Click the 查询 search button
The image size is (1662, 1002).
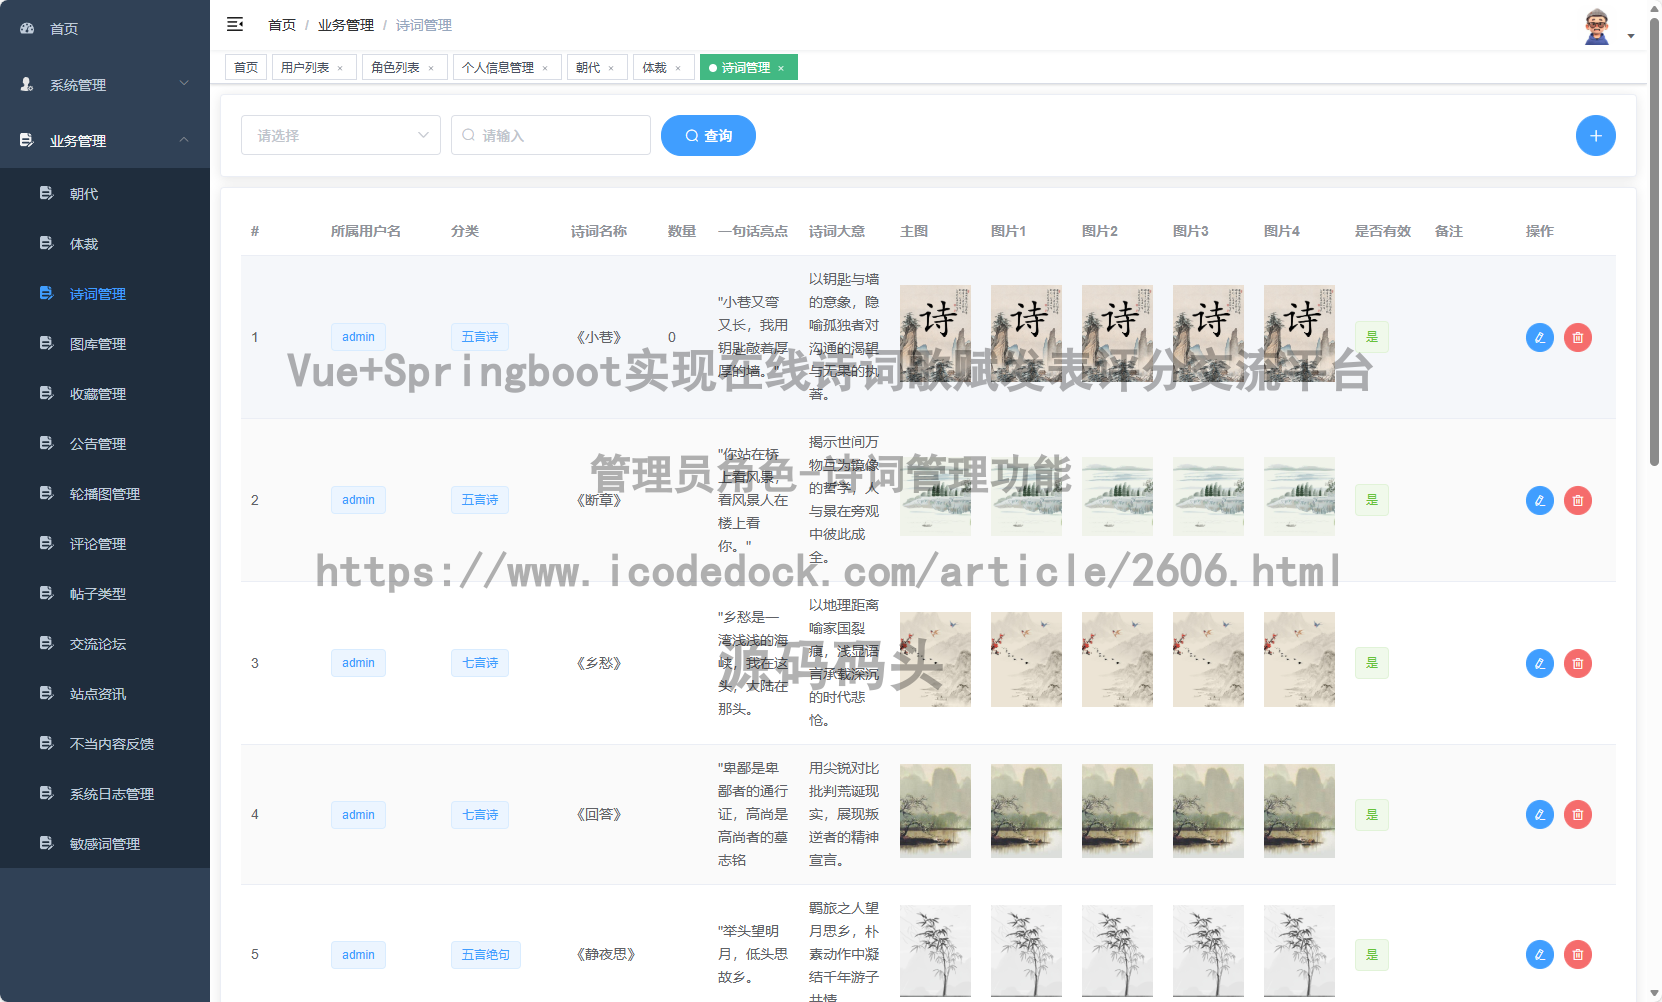pyautogui.click(x=708, y=135)
